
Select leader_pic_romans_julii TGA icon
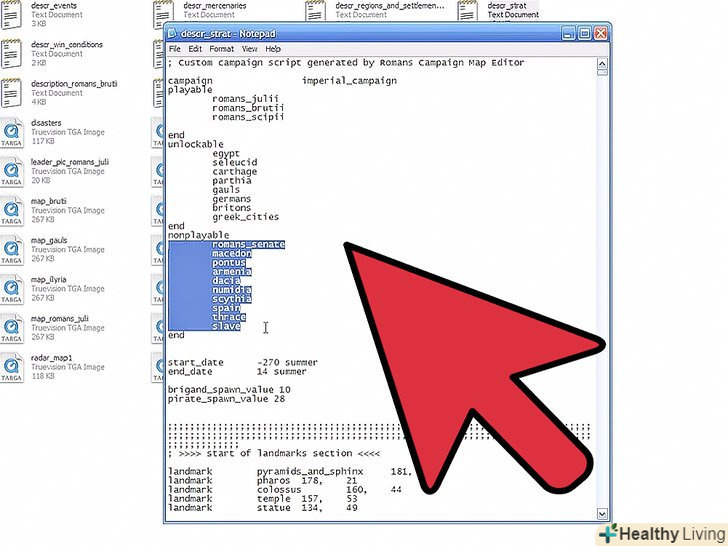(12, 172)
